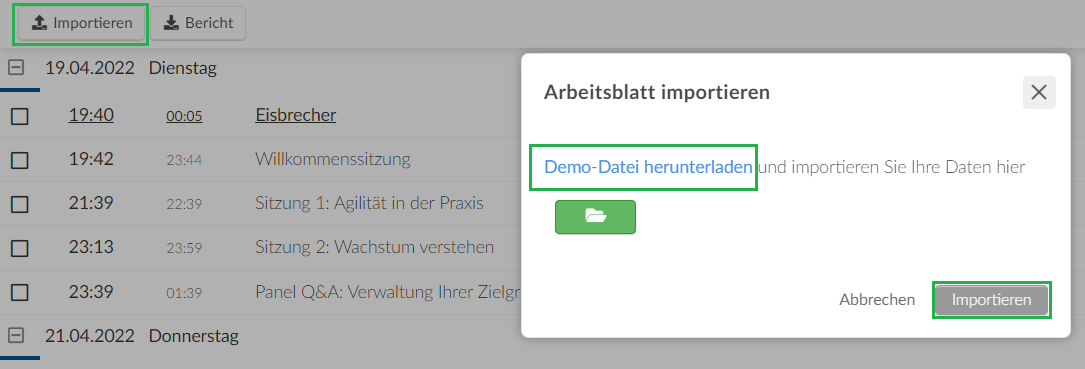The height and width of the screenshot is (369, 1085).
Task: Click the green folder browse icon
Action: [595, 217]
